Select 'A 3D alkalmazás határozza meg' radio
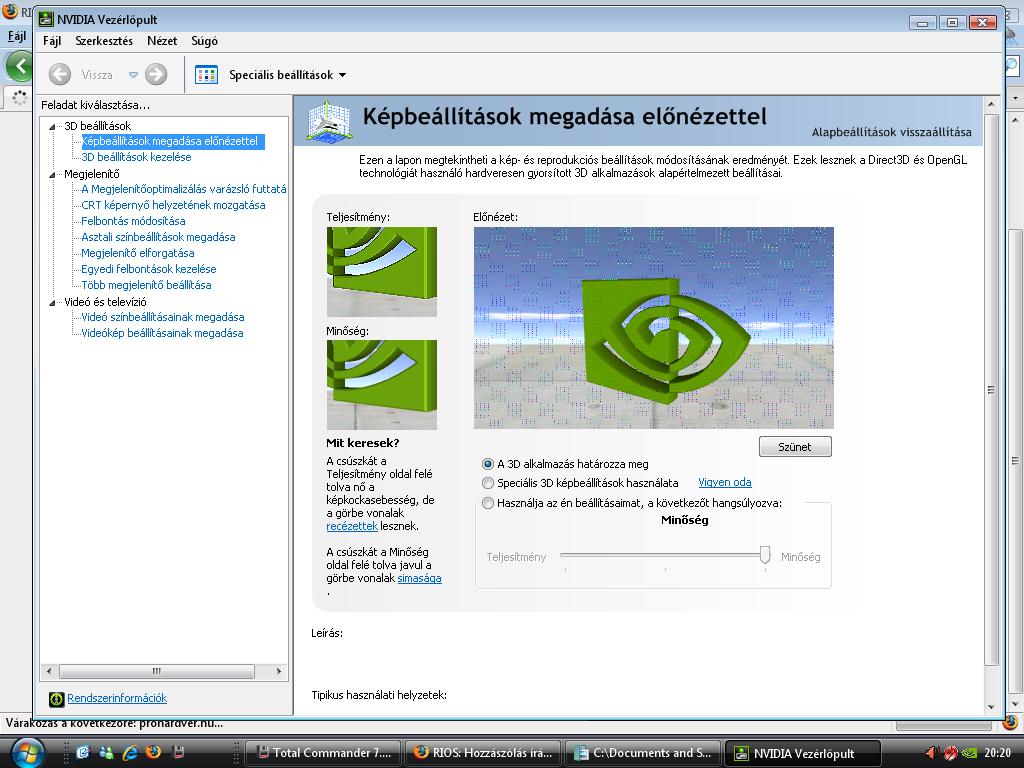Viewport: 1024px width, 768px height. (487, 464)
